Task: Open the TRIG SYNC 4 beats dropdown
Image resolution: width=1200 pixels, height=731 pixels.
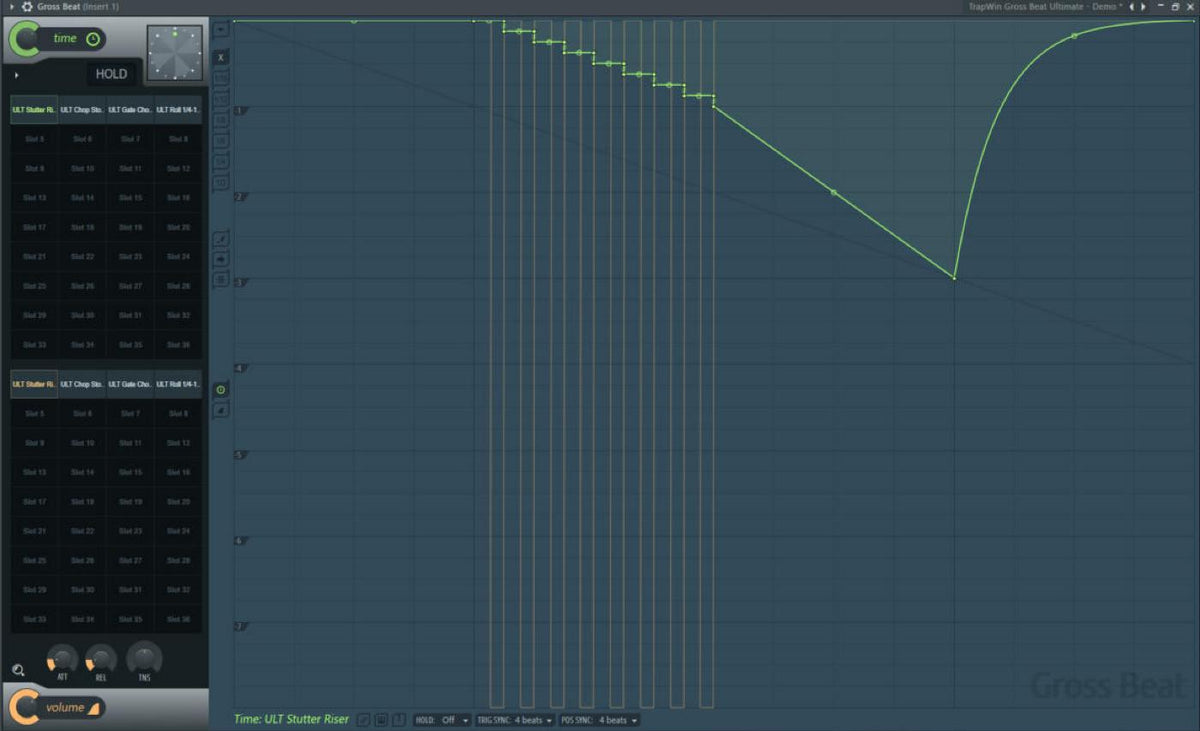Action: [x=514, y=720]
